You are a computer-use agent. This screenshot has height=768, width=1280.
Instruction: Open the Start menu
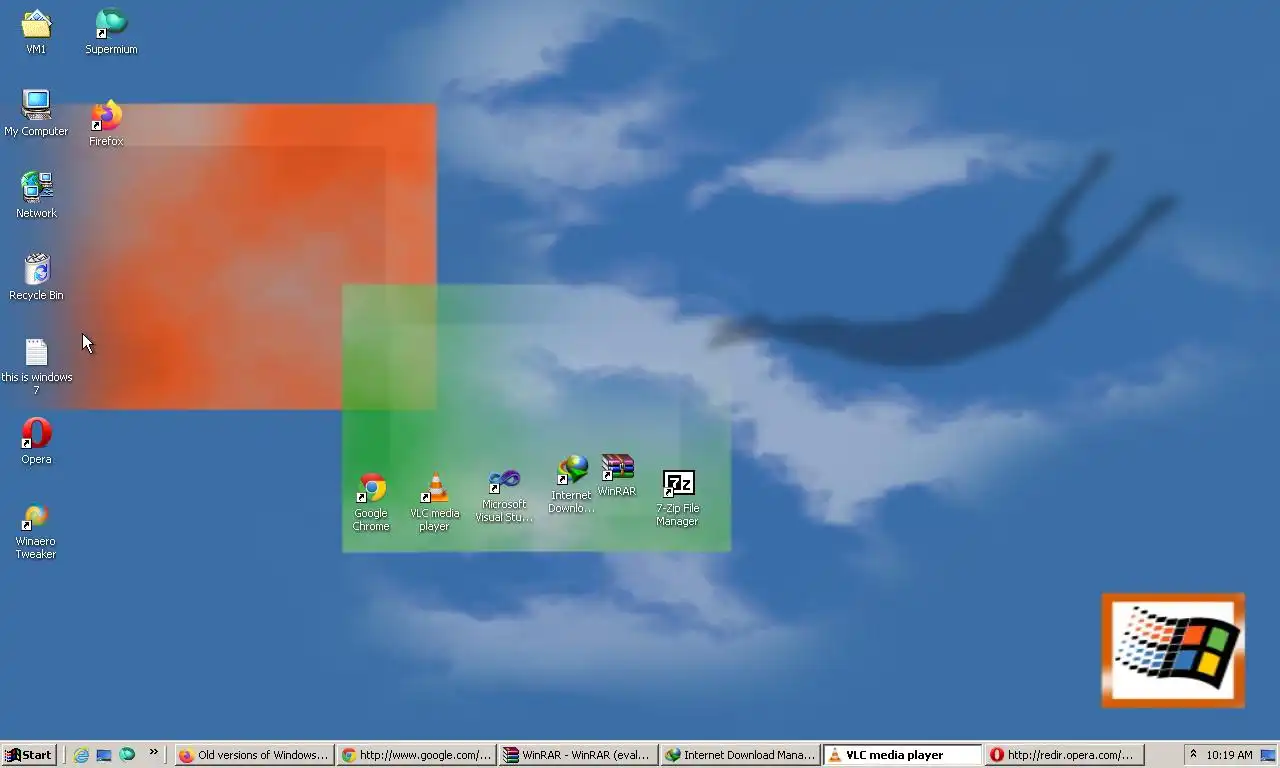(28, 755)
